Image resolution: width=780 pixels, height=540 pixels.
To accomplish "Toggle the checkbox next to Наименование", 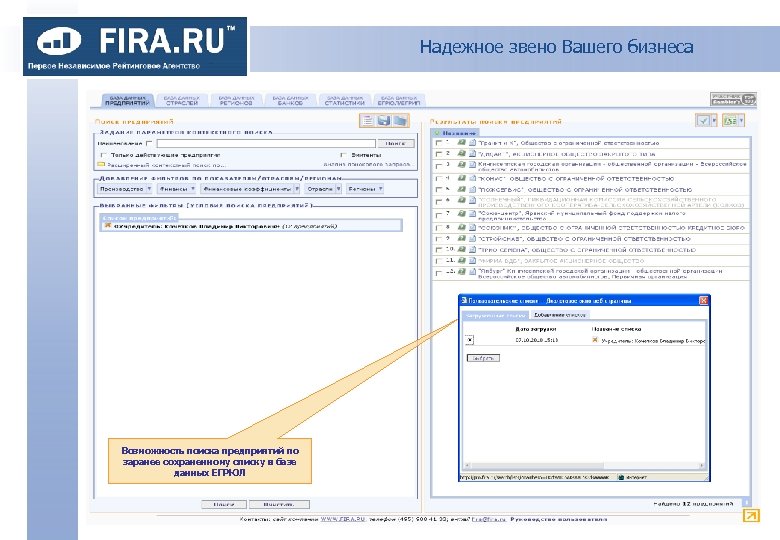I will [x=149, y=143].
